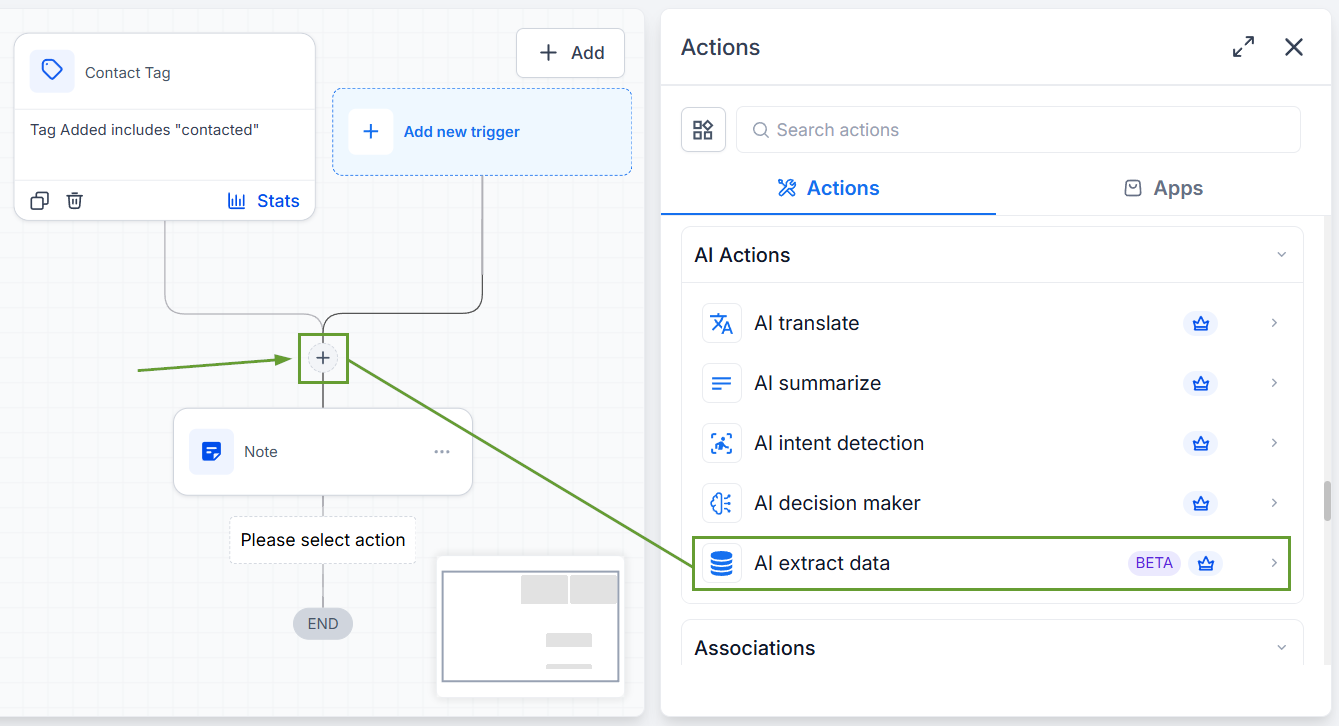Click the Add button on canvas

571,53
